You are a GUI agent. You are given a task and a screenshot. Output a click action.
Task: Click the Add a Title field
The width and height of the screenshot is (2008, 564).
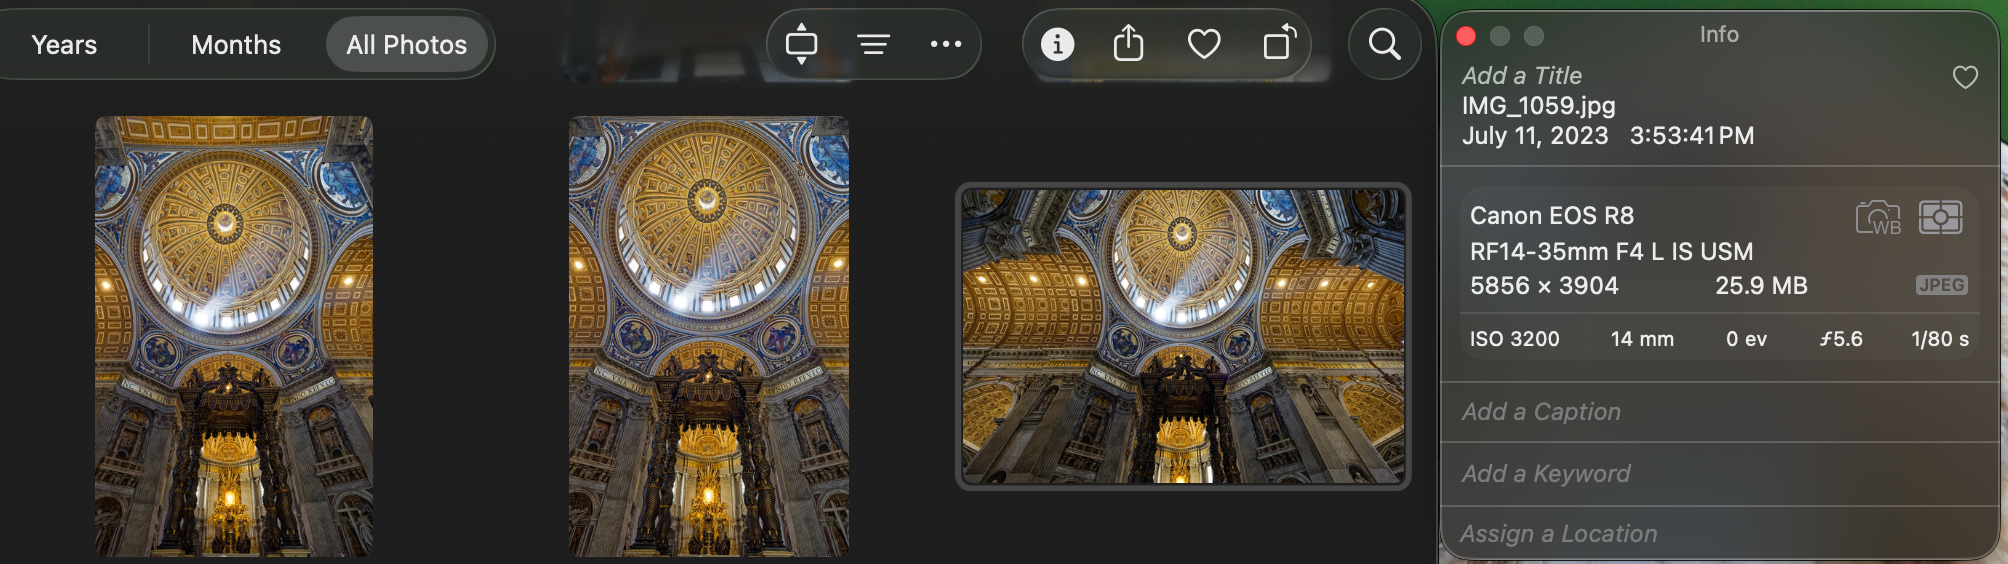point(1521,76)
